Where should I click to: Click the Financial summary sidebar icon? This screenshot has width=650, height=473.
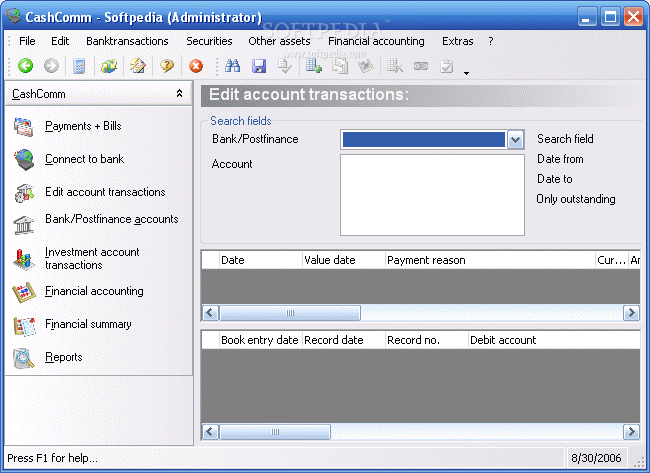(x=24, y=326)
